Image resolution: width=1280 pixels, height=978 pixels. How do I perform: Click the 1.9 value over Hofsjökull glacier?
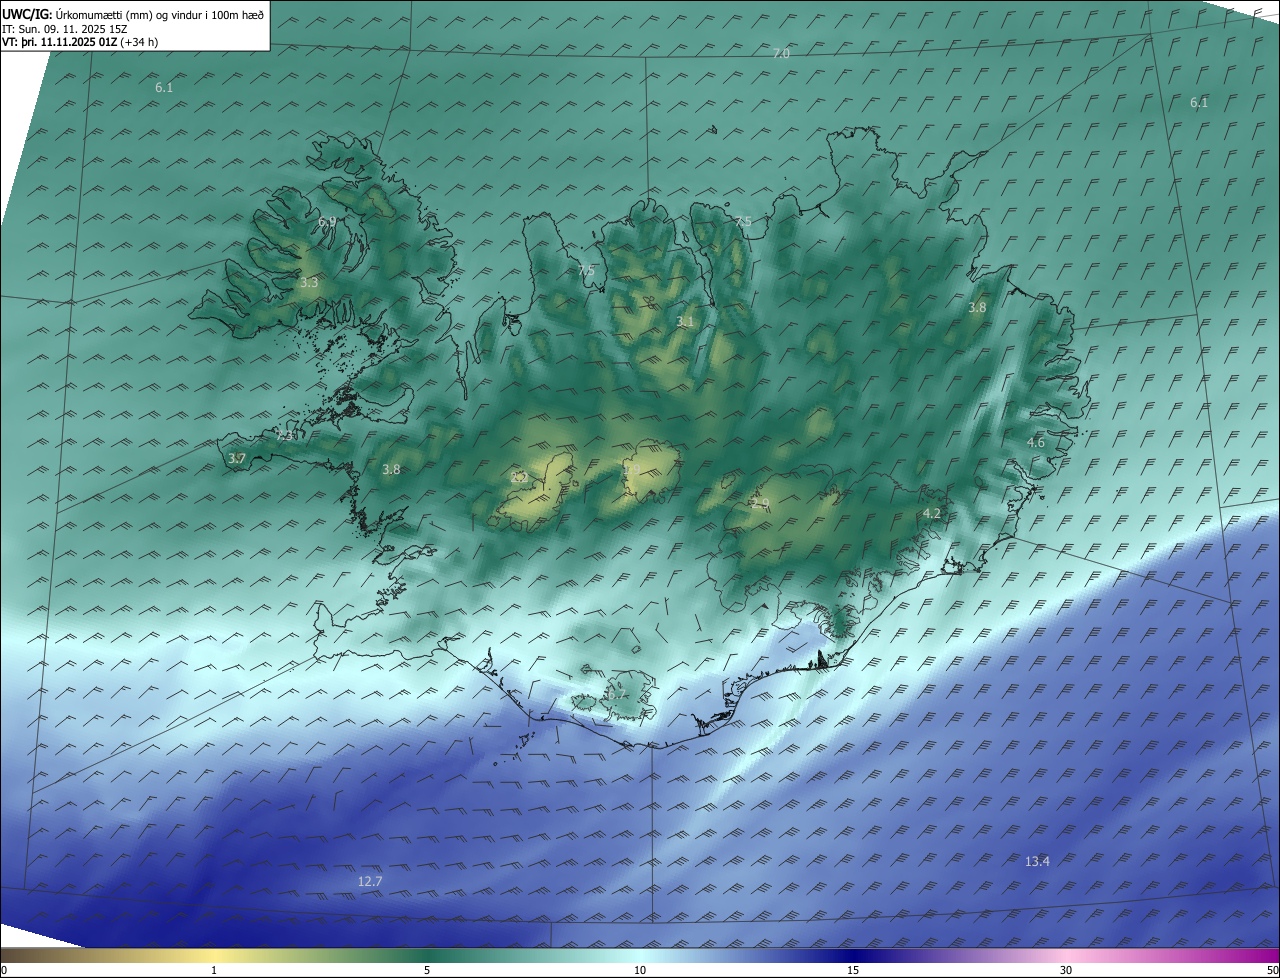click(x=632, y=468)
